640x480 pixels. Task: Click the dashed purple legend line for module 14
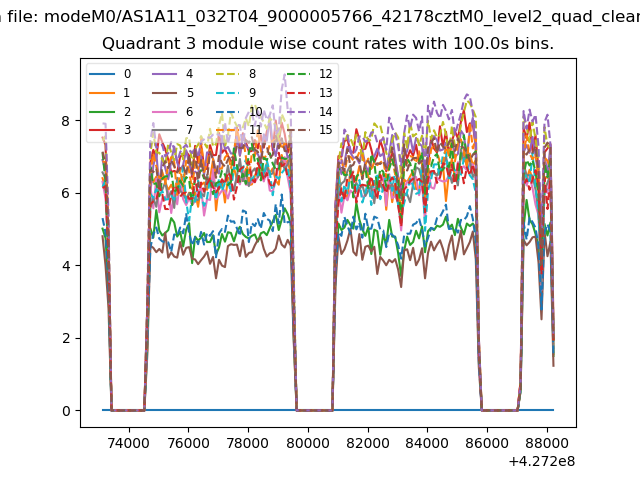point(299,112)
